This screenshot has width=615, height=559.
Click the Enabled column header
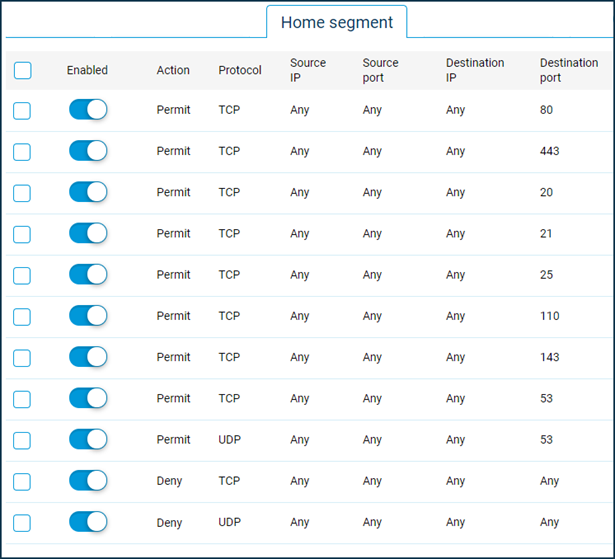[x=87, y=70]
